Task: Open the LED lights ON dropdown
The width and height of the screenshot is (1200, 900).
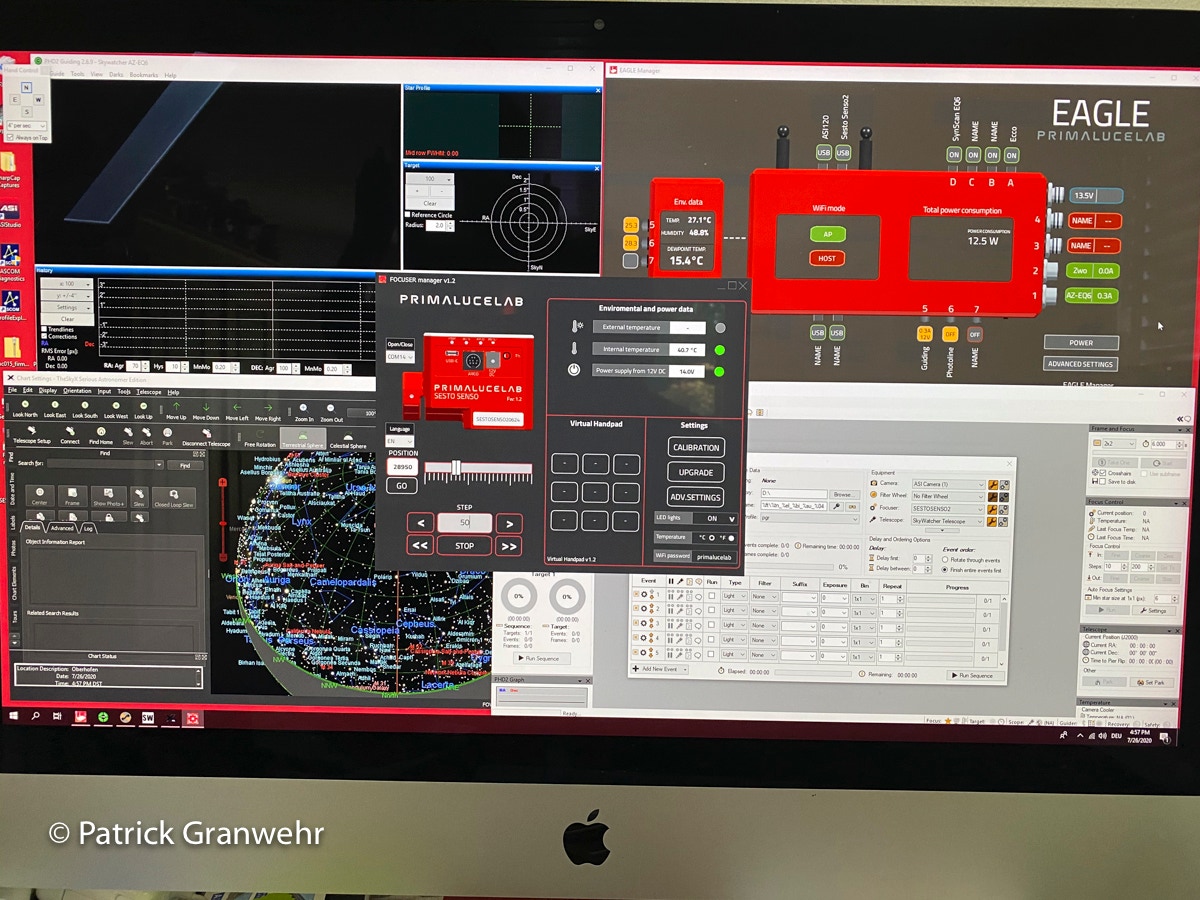Action: 715,518
